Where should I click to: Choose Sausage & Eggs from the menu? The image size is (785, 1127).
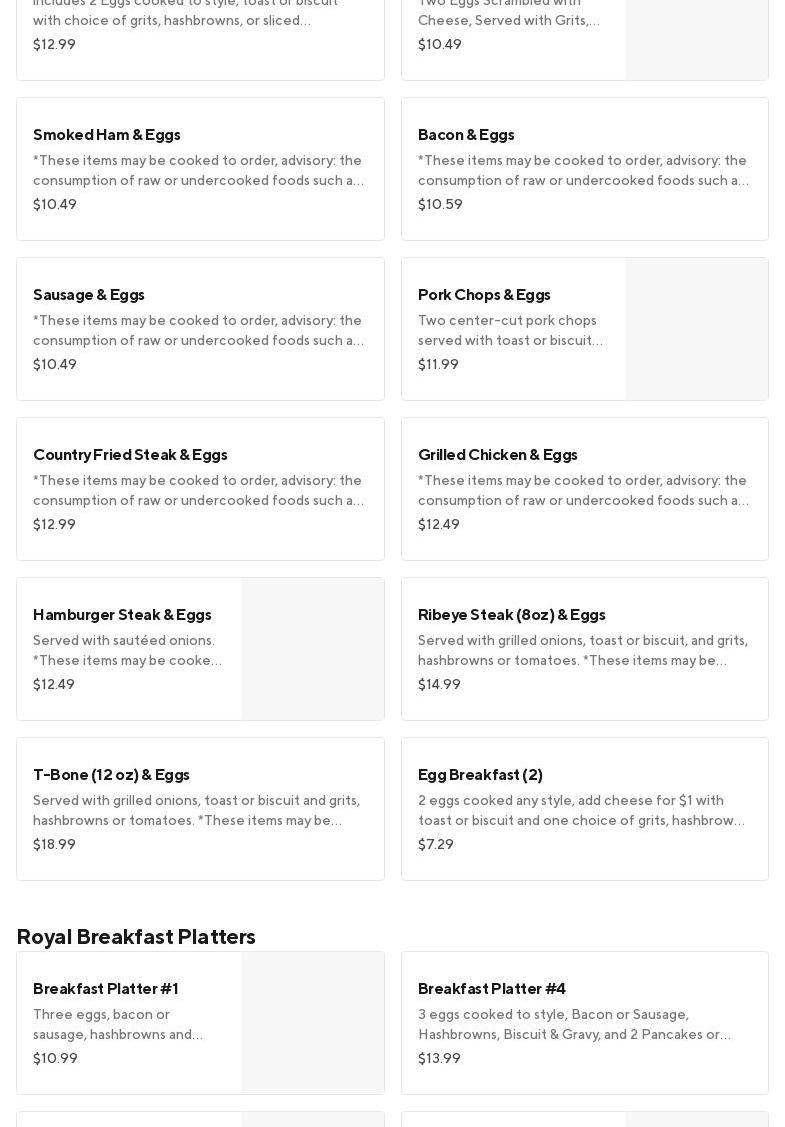pyautogui.click(x=200, y=328)
